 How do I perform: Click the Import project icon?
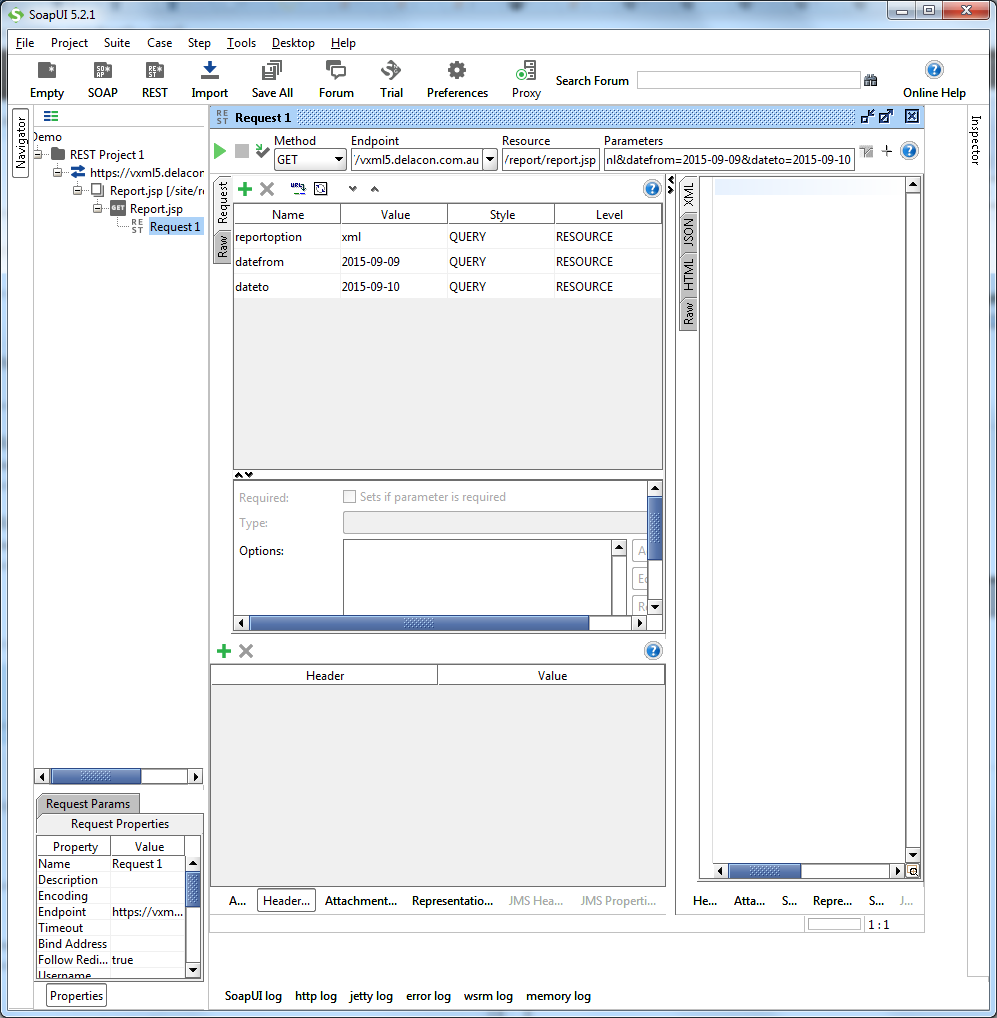tap(210, 70)
